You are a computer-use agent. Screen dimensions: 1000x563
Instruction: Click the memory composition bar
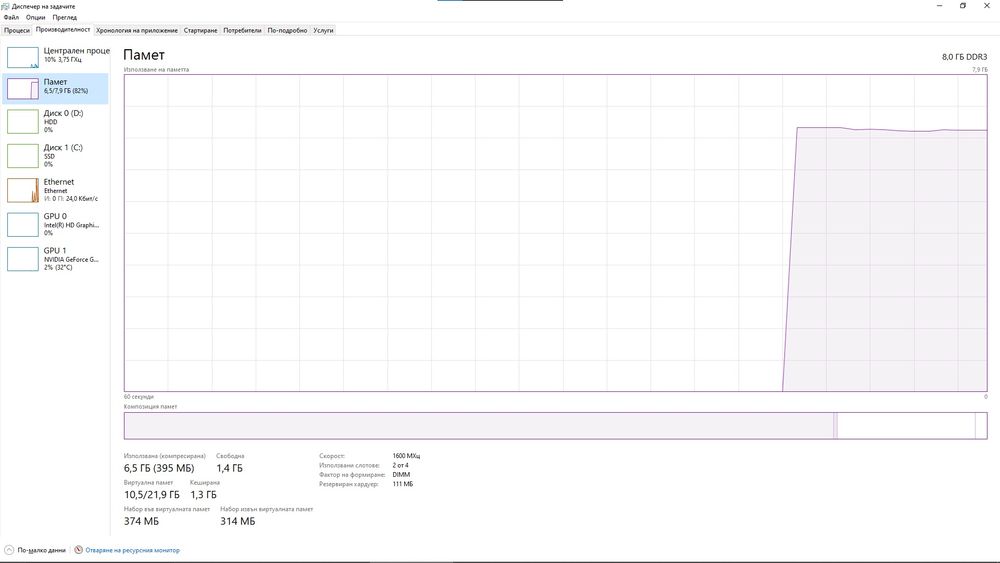coord(555,425)
